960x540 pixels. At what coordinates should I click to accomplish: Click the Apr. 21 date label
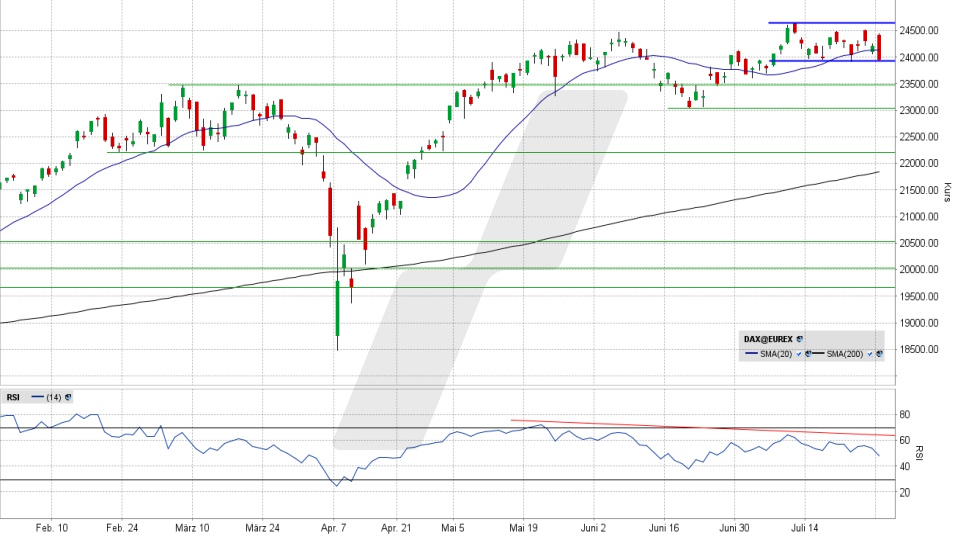tap(396, 528)
